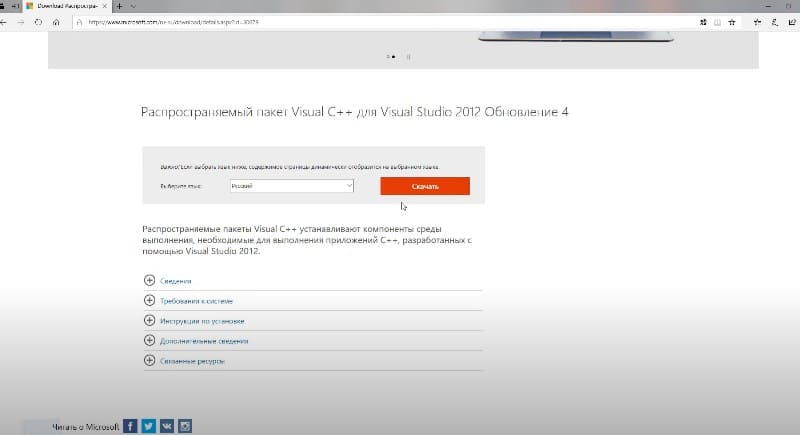Expand the Сведения section

point(149,280)
